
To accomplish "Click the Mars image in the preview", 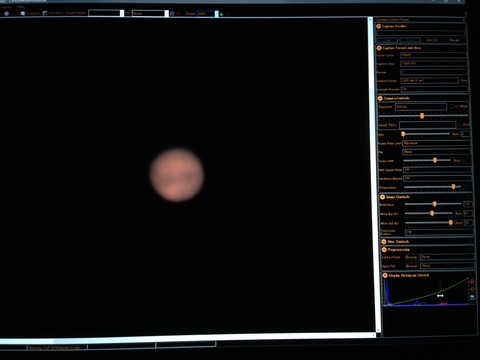I will tap(176, 175).
